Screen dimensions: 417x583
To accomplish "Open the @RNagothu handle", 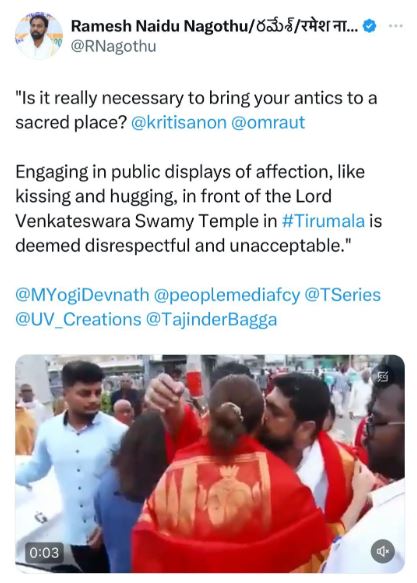I will pos(113,47).
